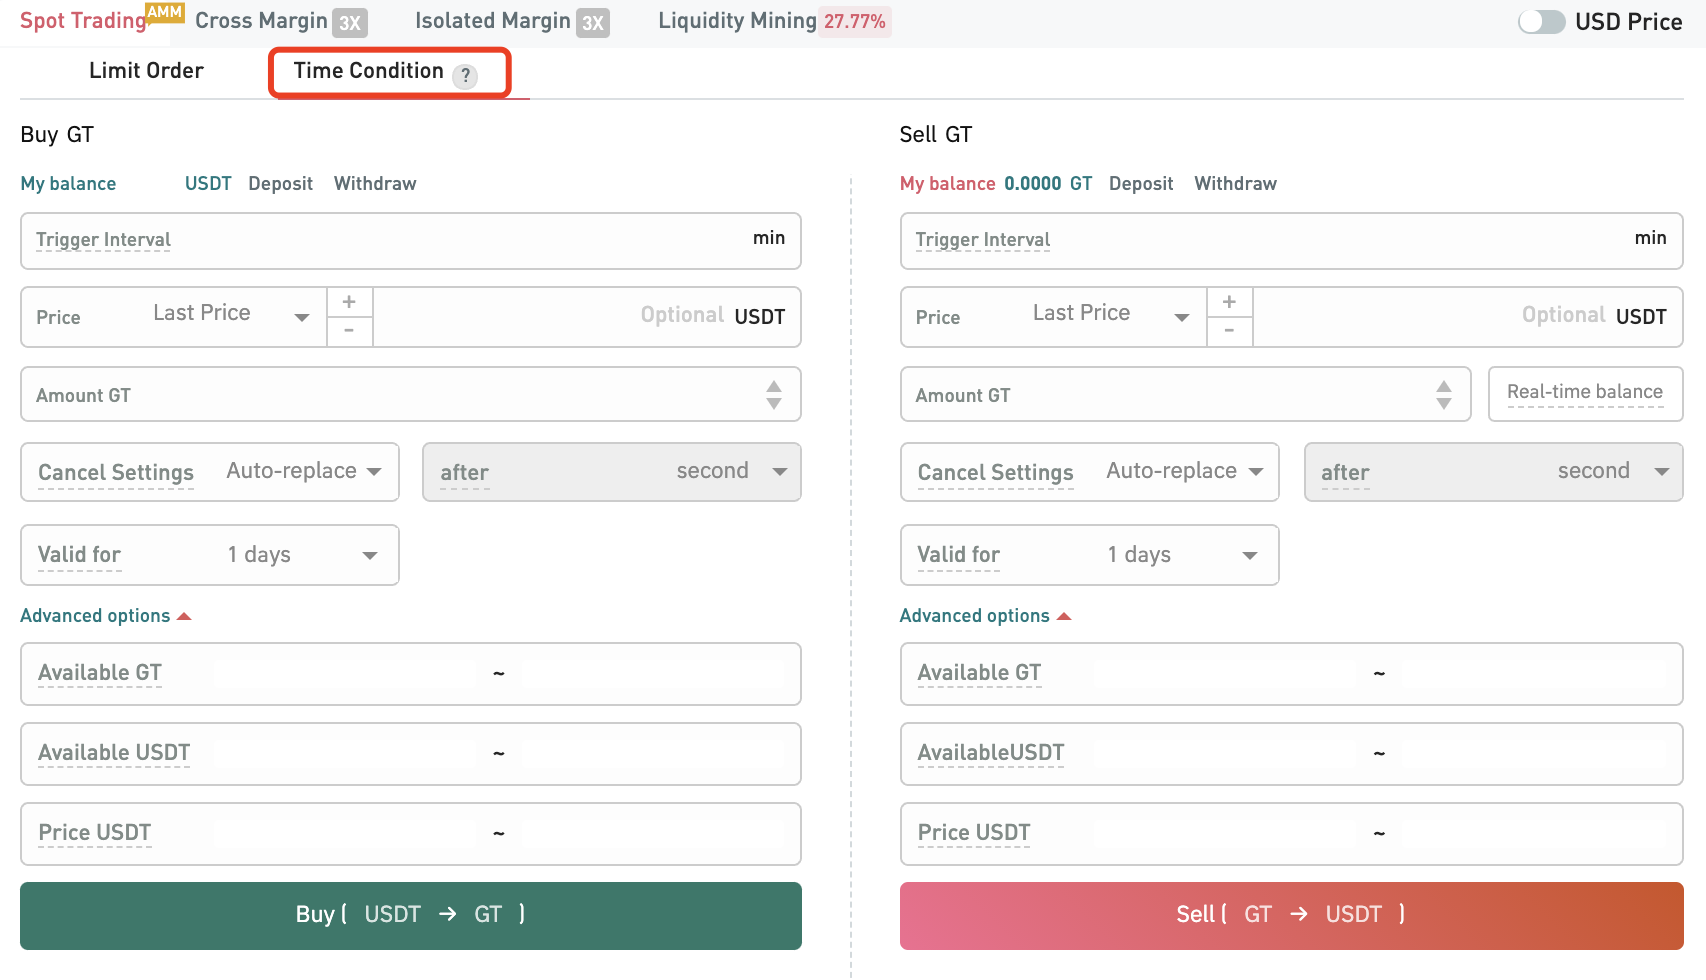Screen dimensions: 1706x980
Task: Open the Buy Valid for 1 days dropdown
Action: [300, 555]
